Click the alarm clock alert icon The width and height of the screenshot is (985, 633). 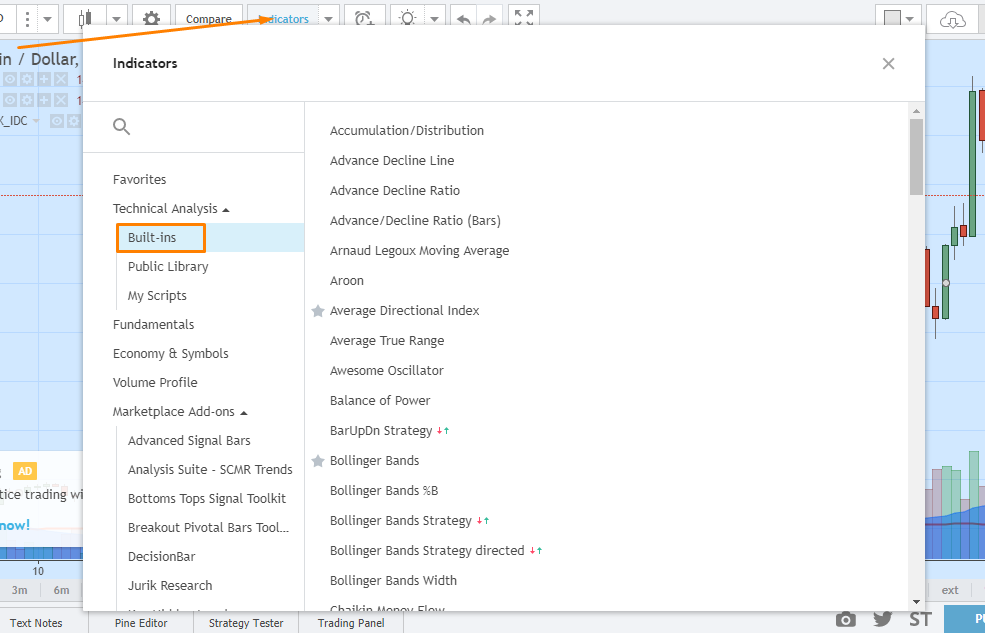[364, 19]
